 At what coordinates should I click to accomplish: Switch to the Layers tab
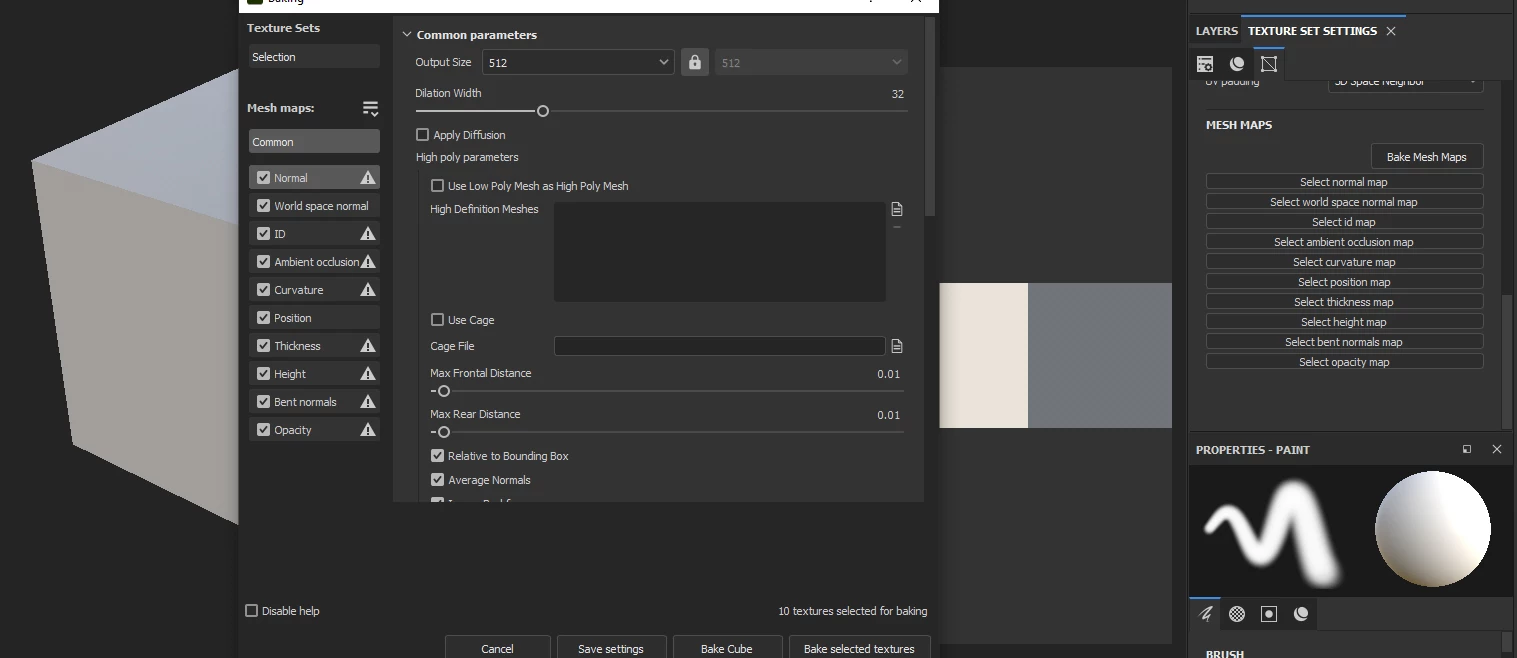coord(1216,31)
